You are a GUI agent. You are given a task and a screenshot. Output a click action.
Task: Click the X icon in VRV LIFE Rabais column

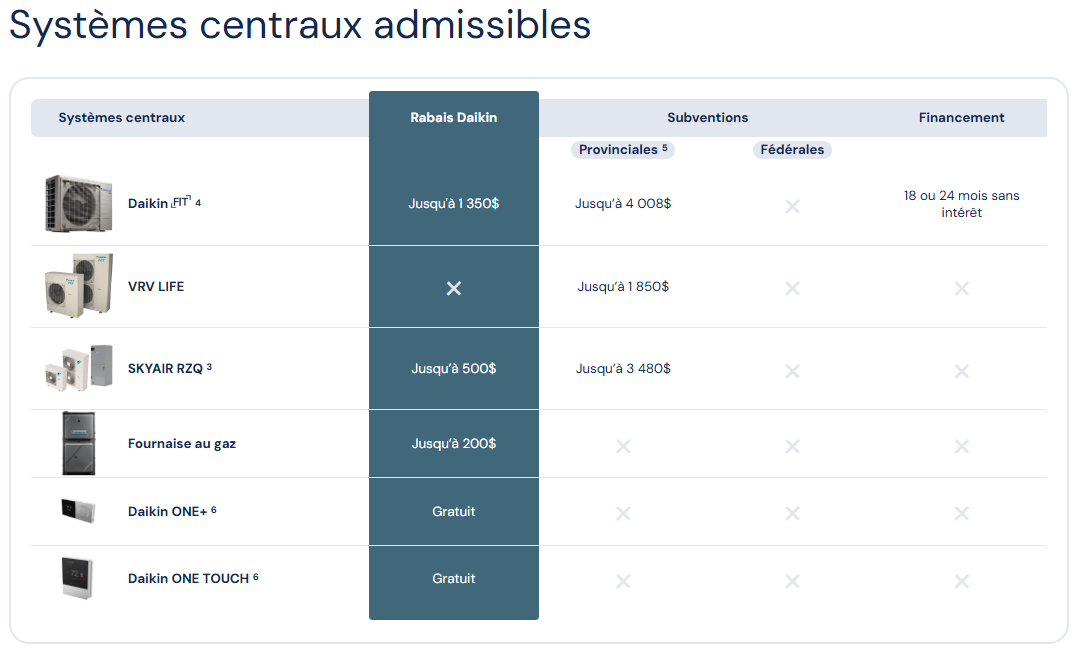(x=454, y=288)
